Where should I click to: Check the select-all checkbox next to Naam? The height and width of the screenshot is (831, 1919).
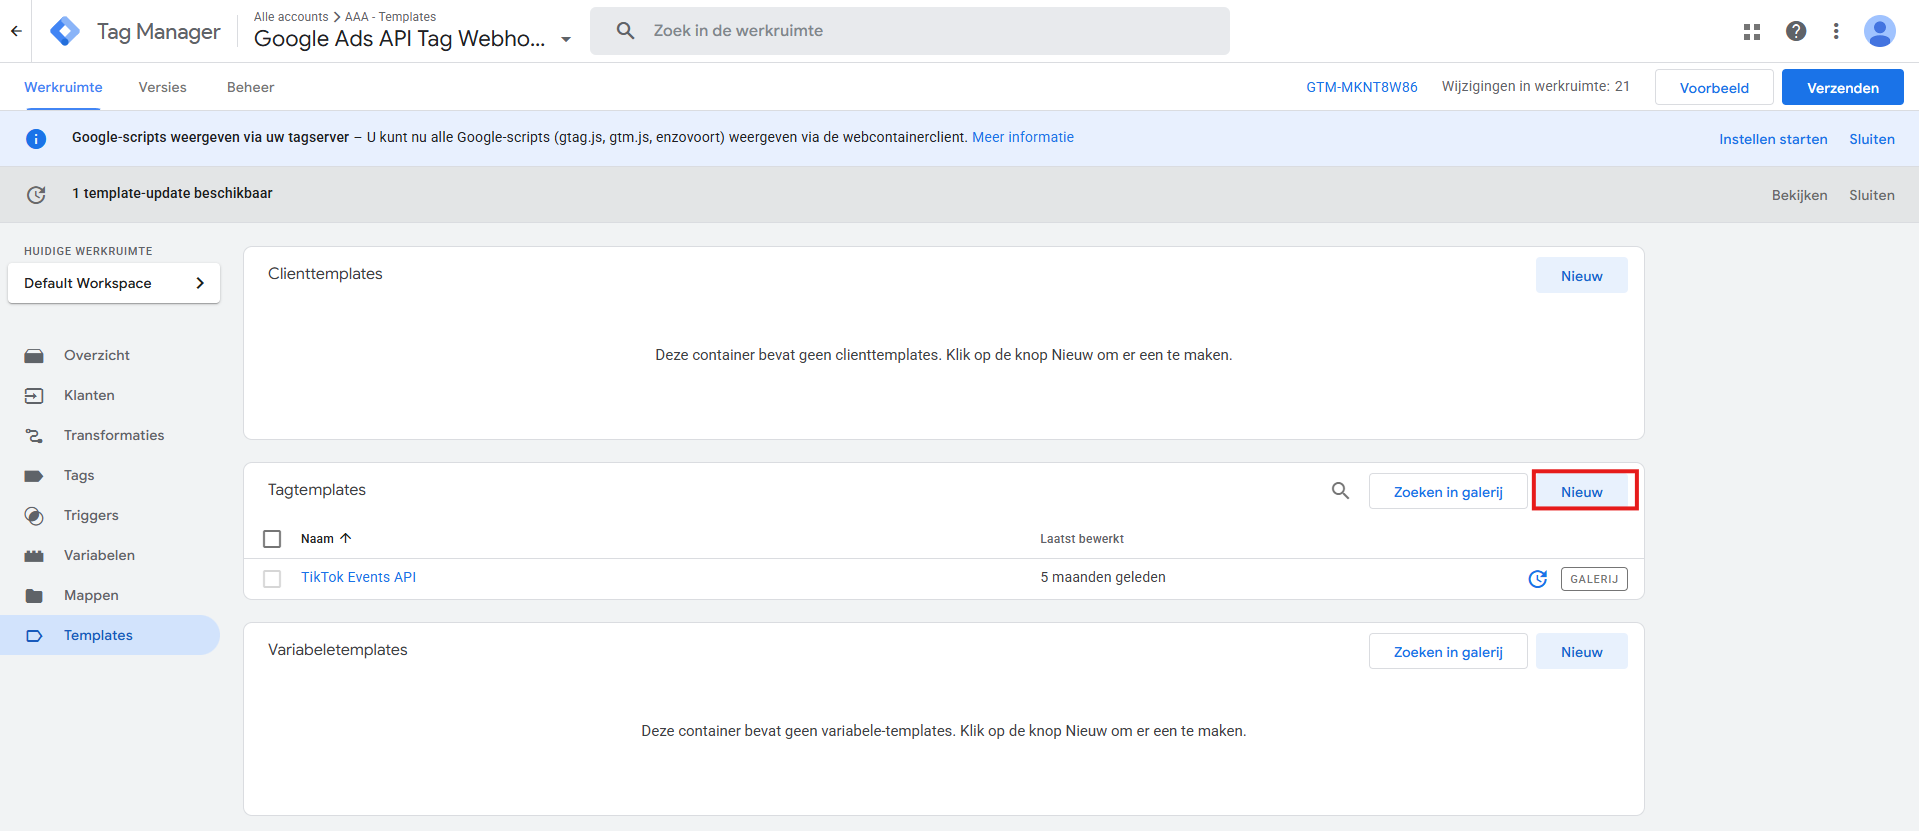272,539
